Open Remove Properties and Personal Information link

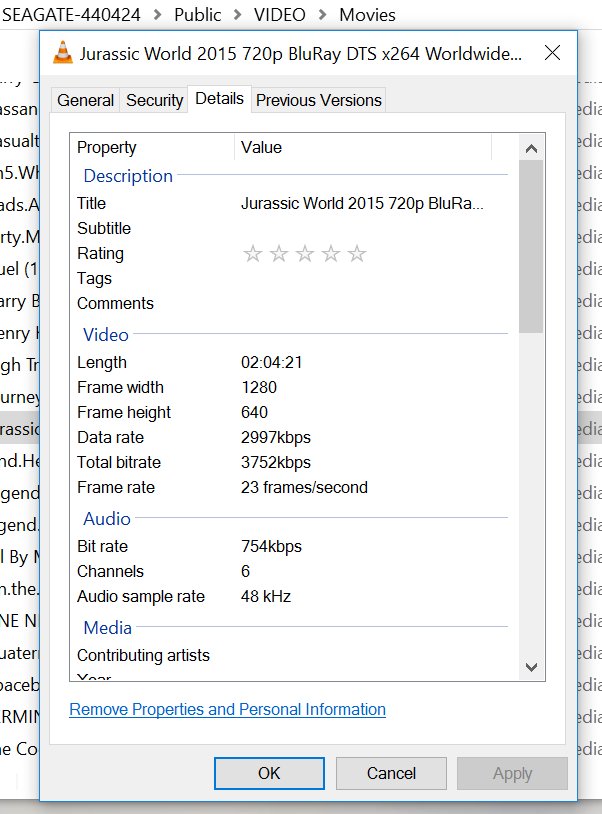(227, 710)
